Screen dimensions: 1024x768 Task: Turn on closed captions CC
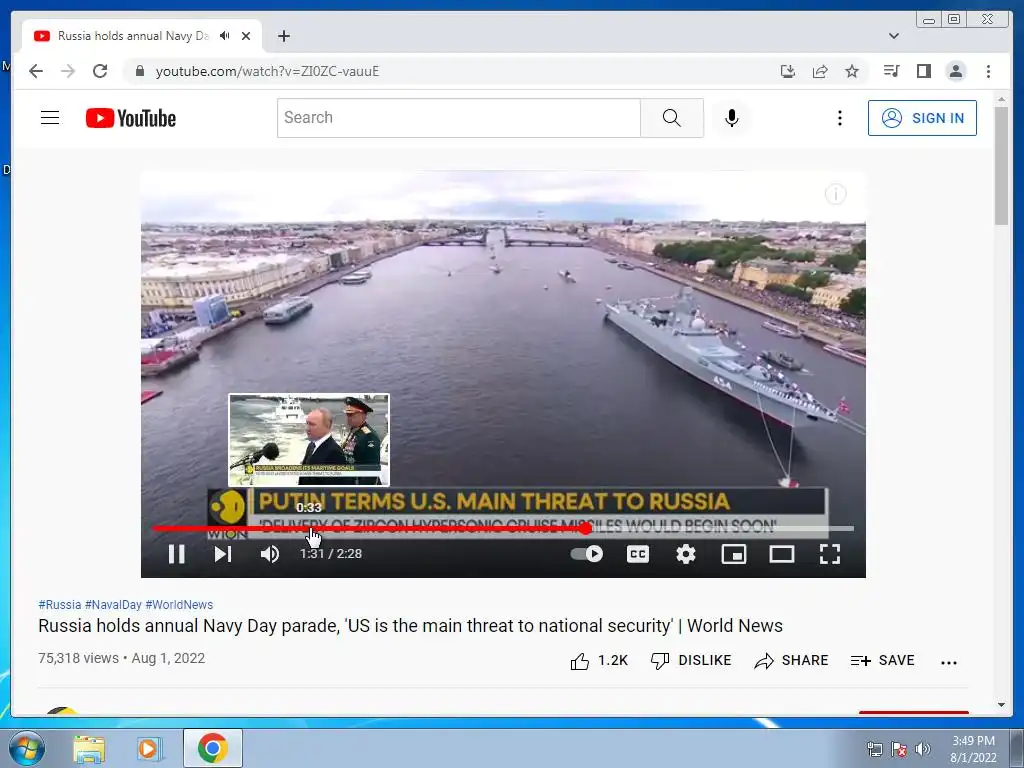(x=637, y=554)
